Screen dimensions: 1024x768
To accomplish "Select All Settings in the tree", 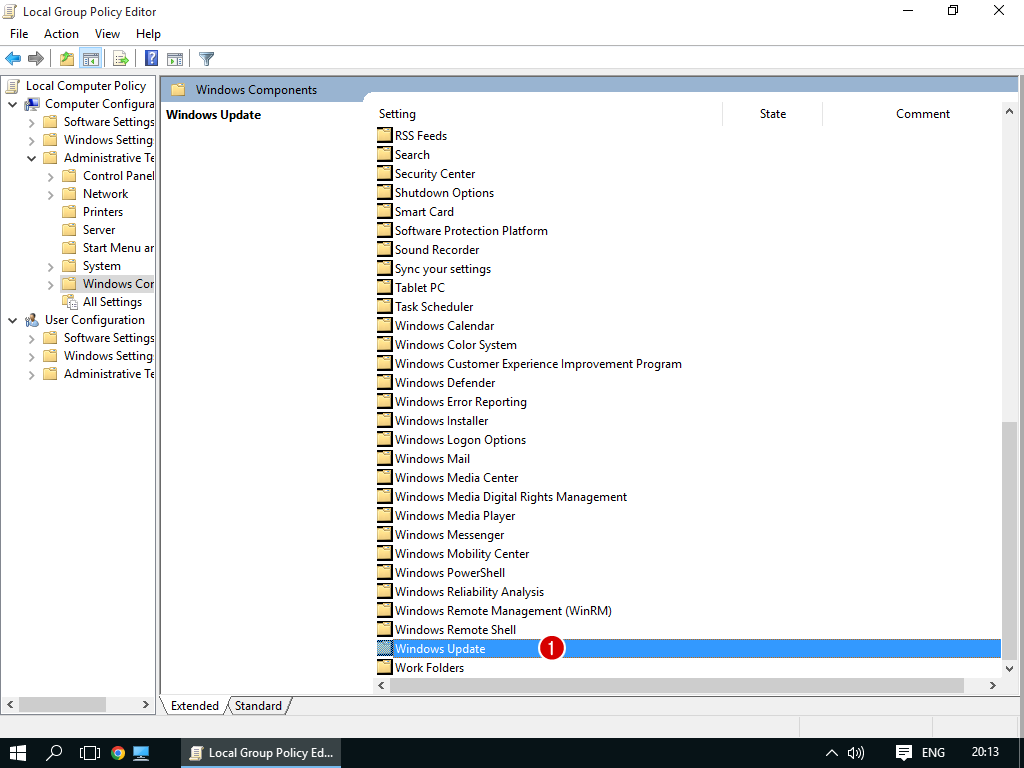I will [x=111, y=302].
